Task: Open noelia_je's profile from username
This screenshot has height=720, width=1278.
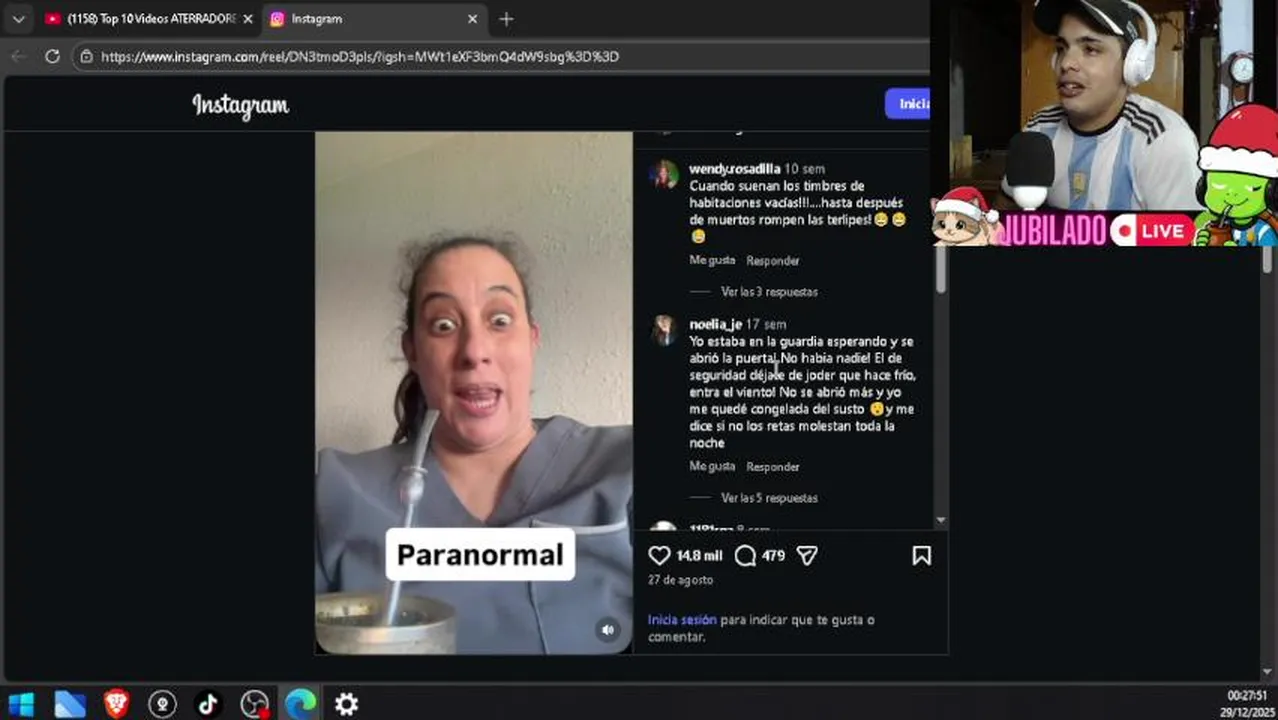Action: (715, 325)
